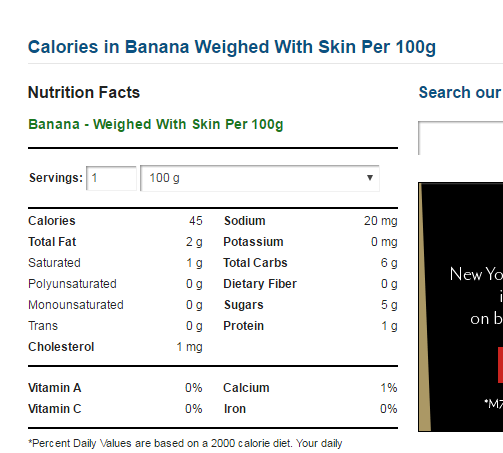Image resolution: width=503 pixels, height=453 pixels.
Task: Click the Servings quantity input field
Action: tap(111, 178)
